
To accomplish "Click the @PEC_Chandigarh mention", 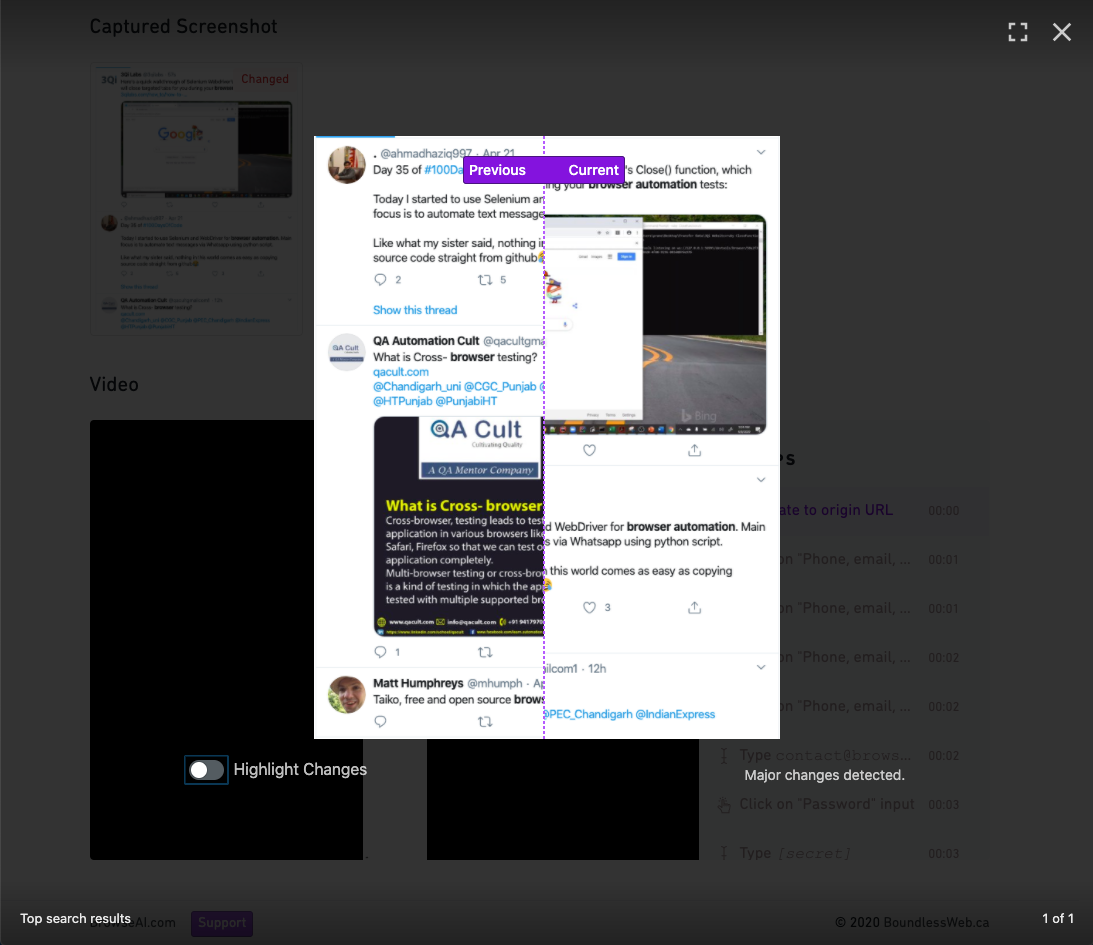I will [x=588, y=714].
